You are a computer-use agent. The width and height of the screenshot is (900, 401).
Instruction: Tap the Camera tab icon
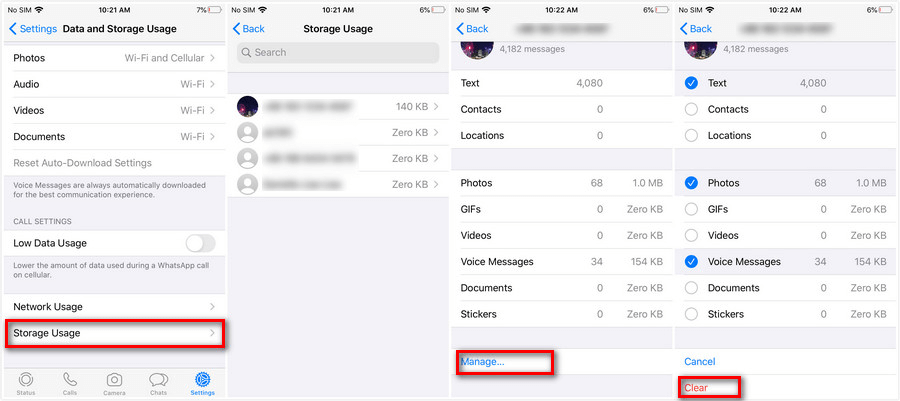(x=114, y=380)
